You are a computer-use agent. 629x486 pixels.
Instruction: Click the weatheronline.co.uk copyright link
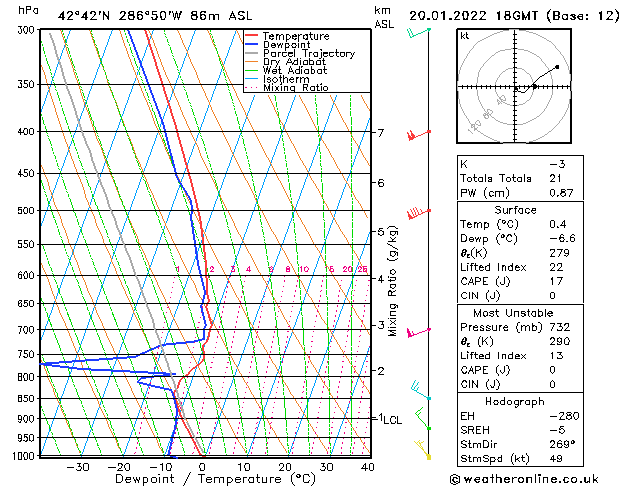tap(524, 479)
